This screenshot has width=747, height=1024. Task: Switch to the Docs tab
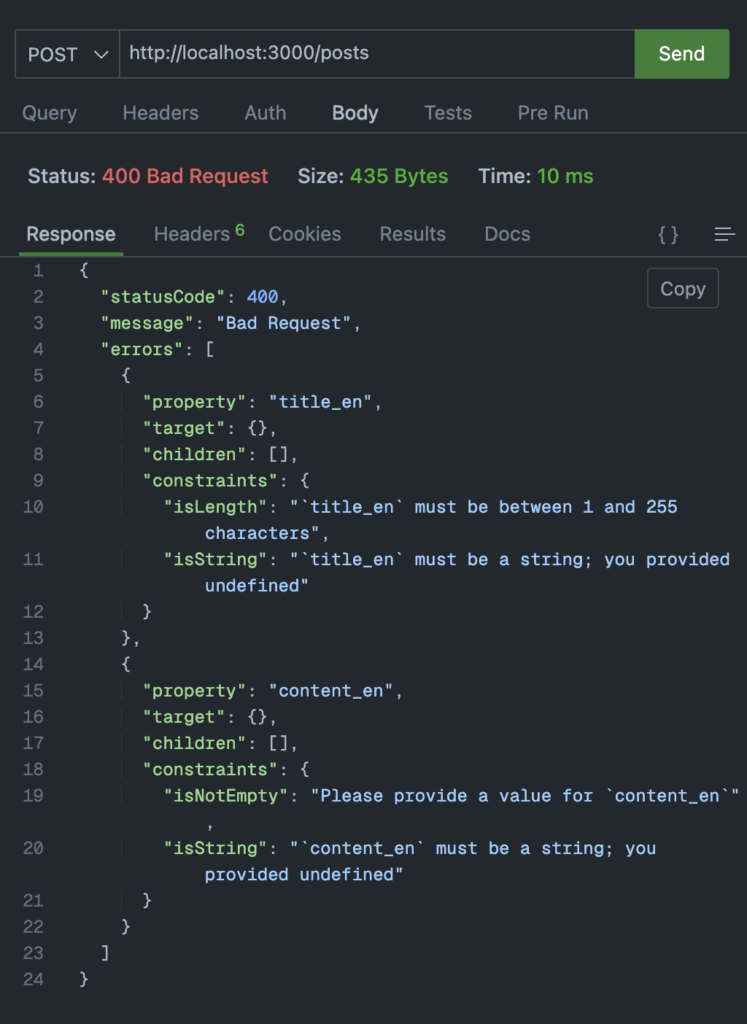pyautogui.click(x=506, y=234)
